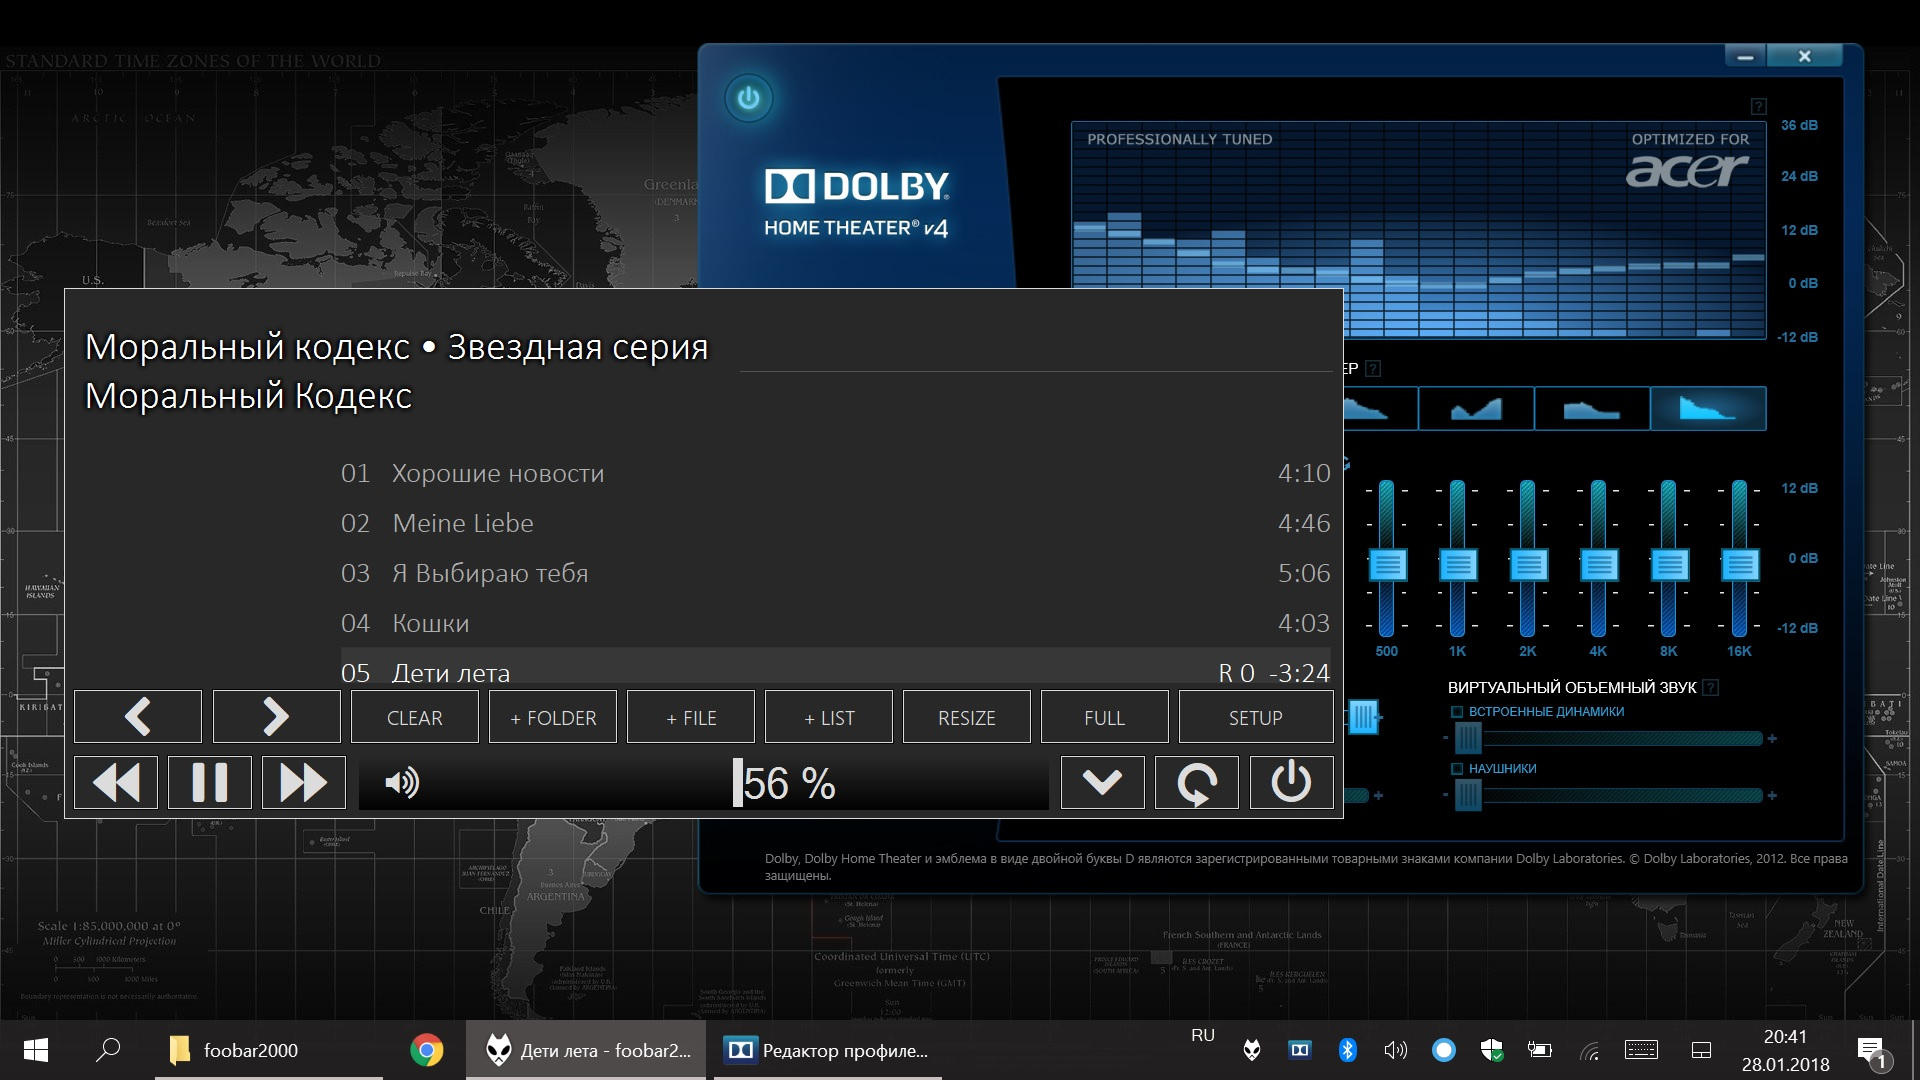Expand the down chevron menu
Viewport: 1920px width, 1080px height.
(x=1102, y=782)
